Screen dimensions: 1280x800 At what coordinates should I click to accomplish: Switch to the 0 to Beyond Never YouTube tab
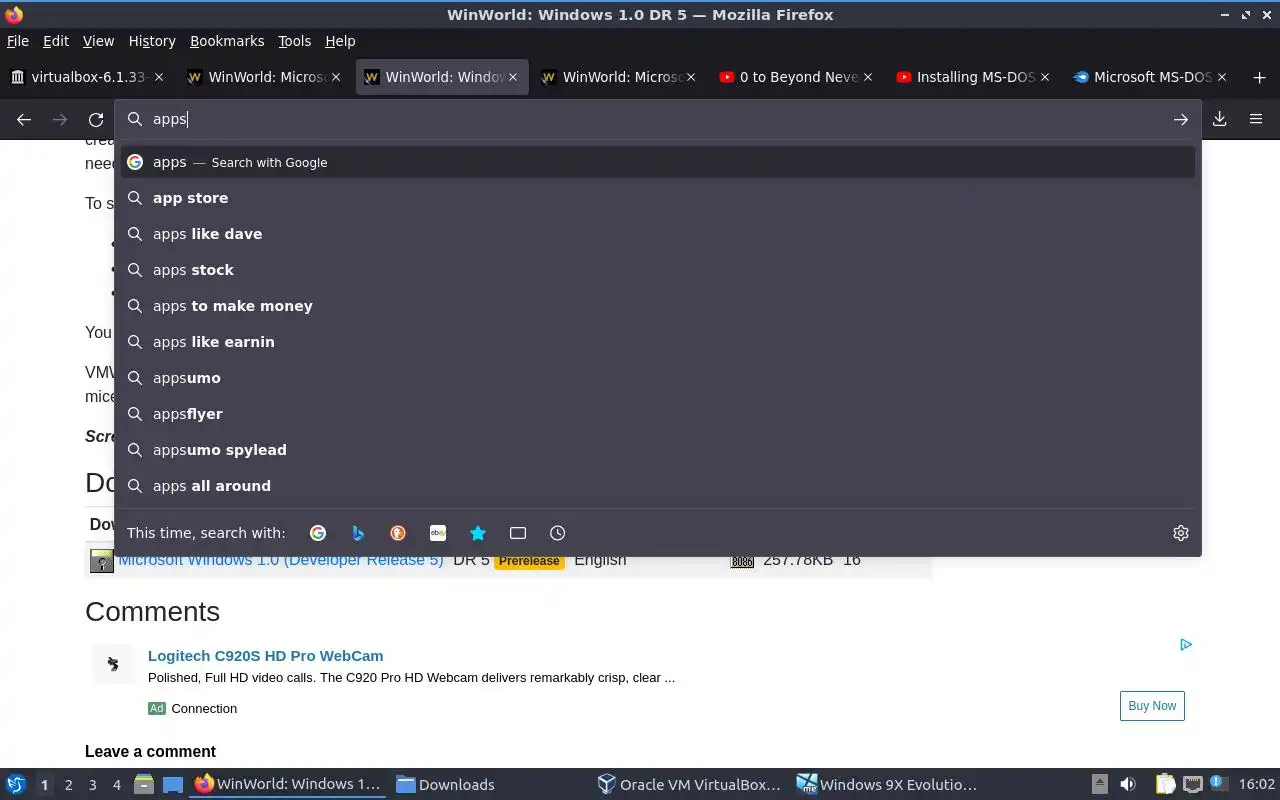[796, 77]
